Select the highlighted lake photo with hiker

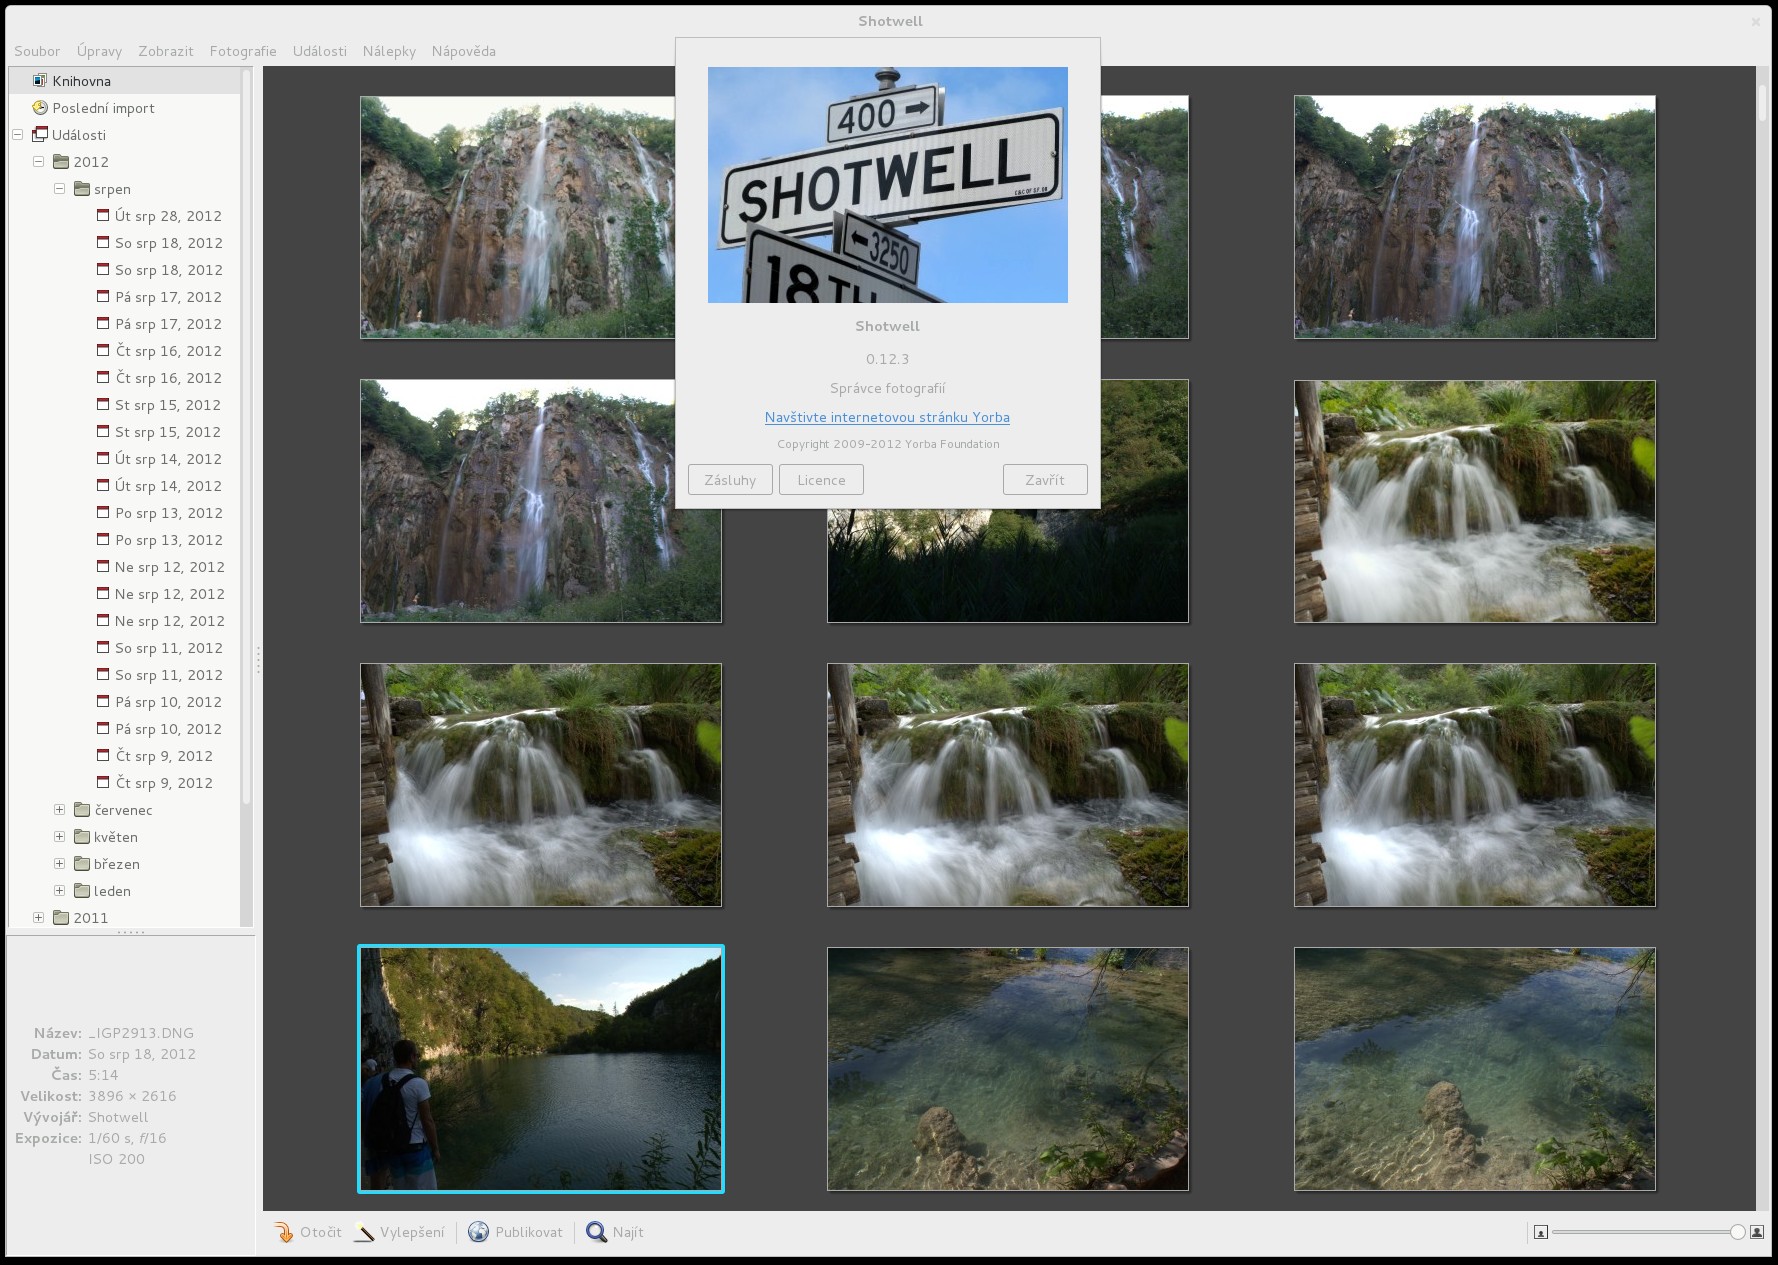pos(541,1069)
